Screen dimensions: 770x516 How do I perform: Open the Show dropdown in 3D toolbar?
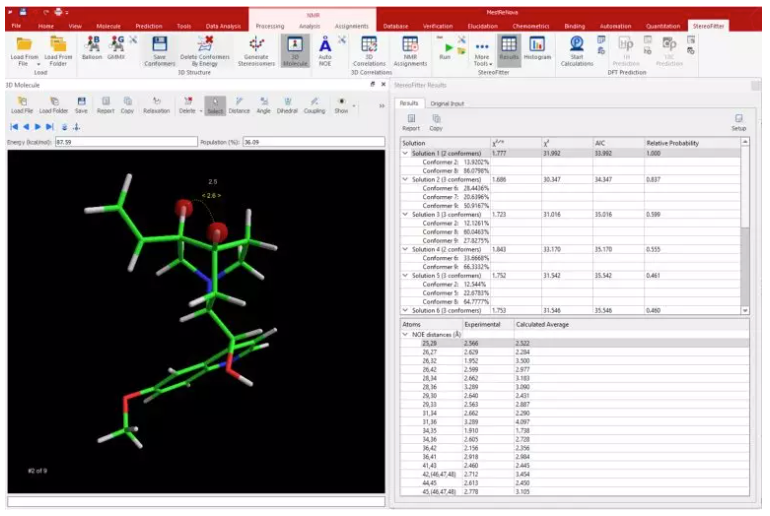[342, 105]
